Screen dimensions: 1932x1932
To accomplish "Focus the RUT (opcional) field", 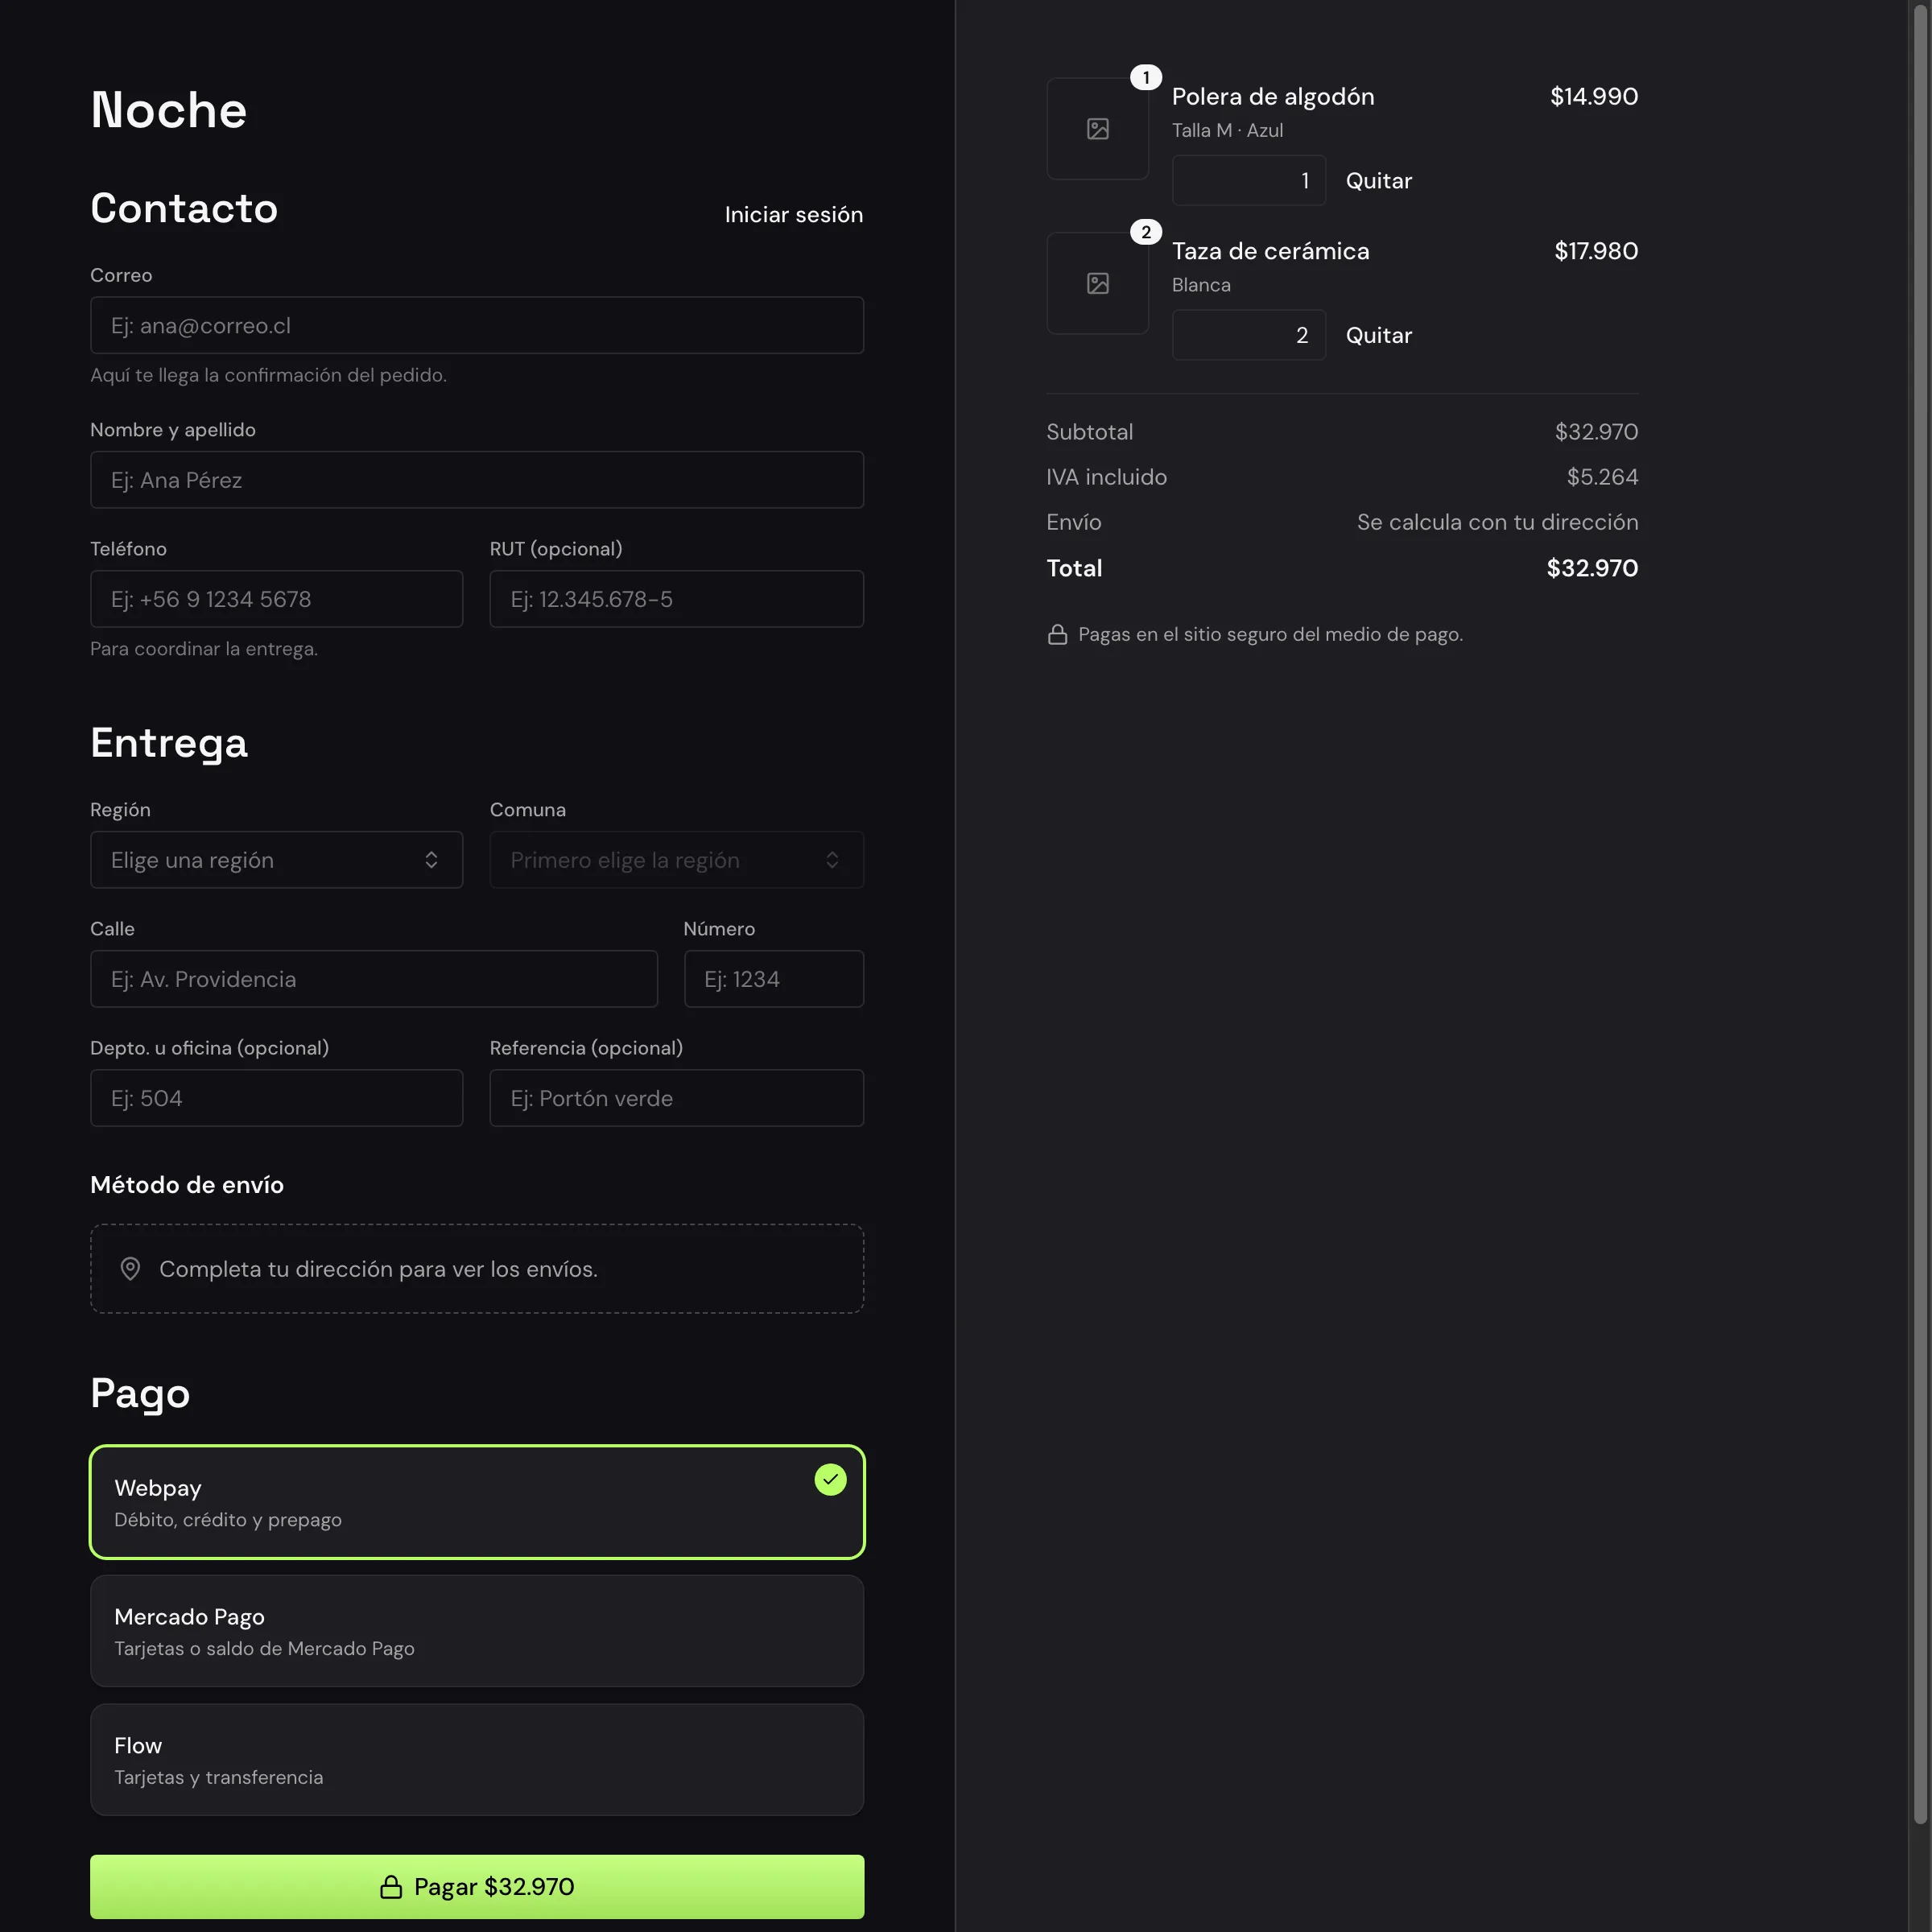I will coord(676,598).
